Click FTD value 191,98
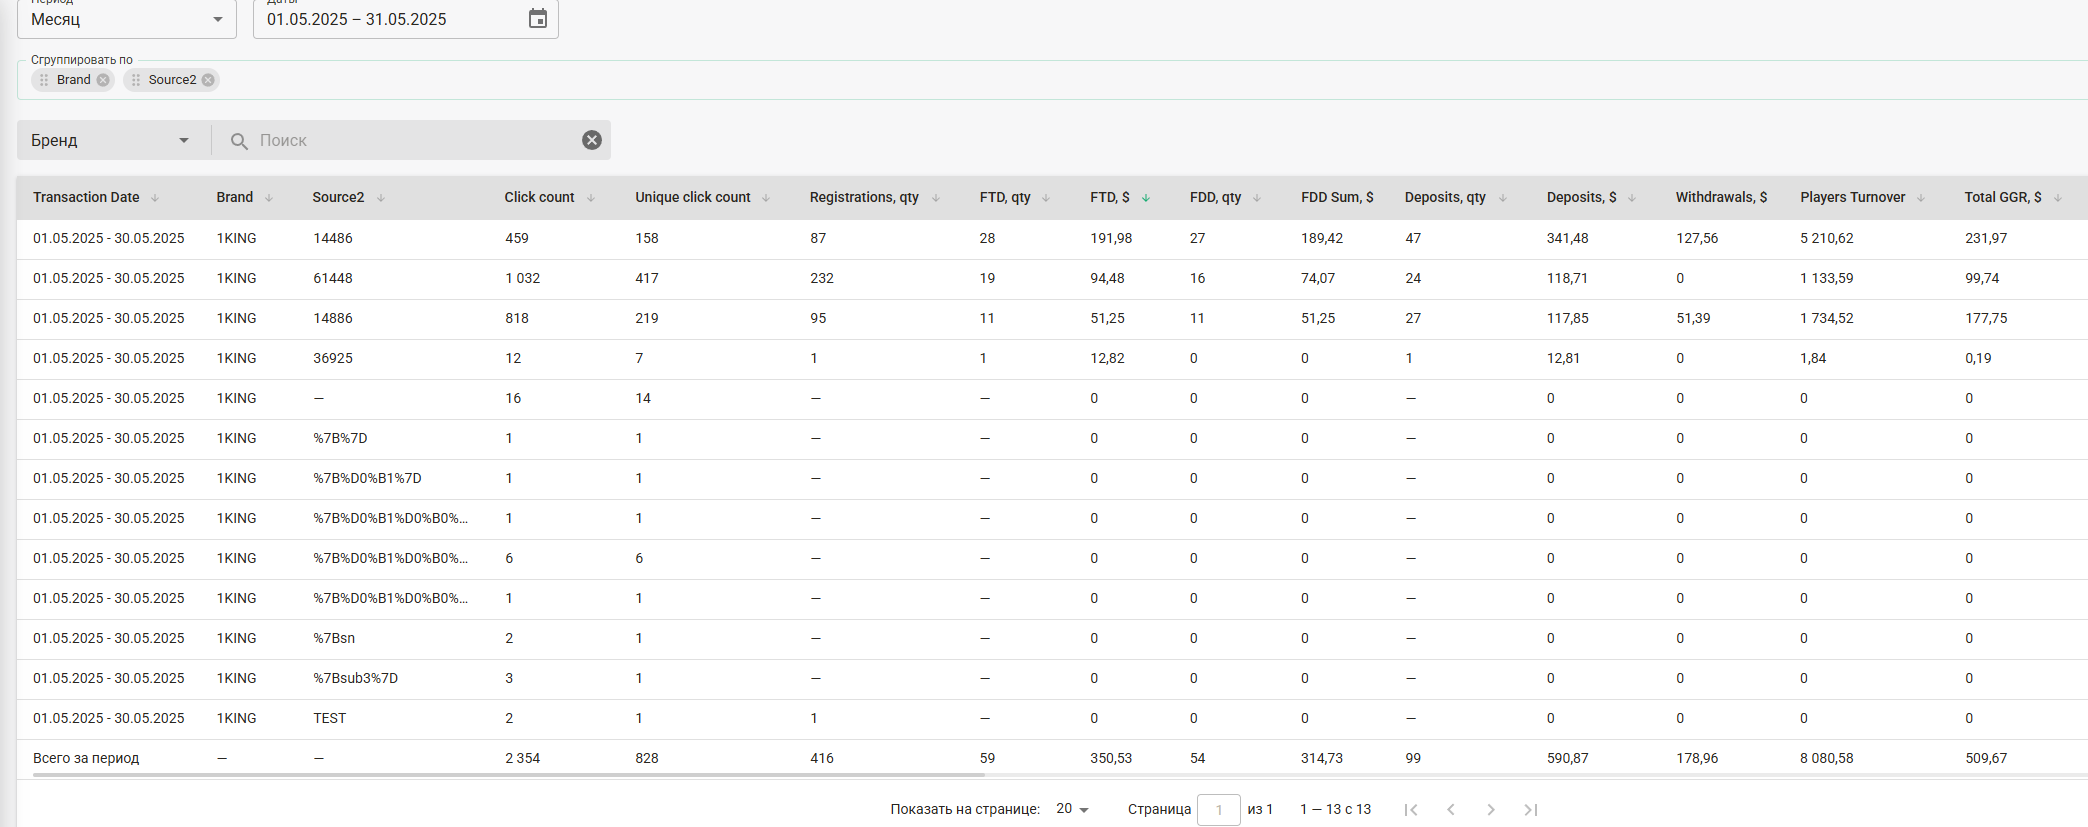 [1111, 238]
